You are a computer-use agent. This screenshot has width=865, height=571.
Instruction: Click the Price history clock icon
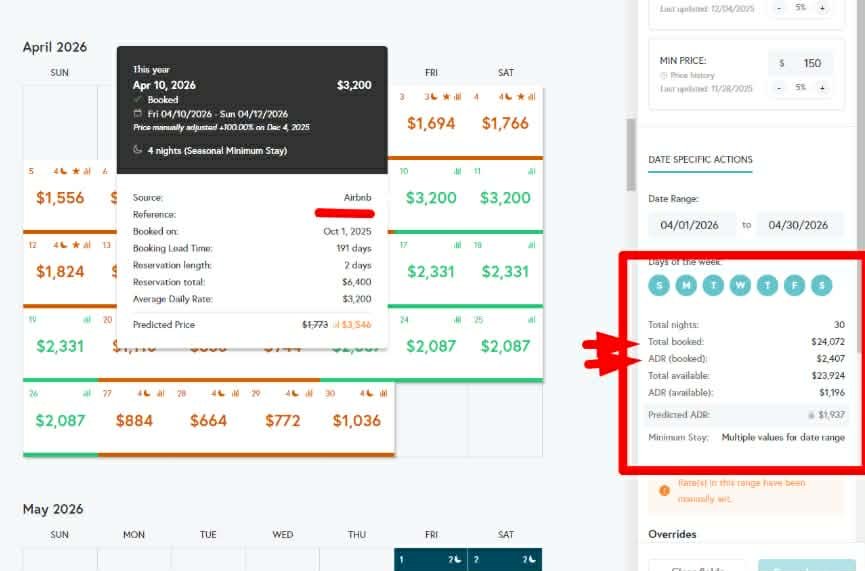(x=663, y=75)
